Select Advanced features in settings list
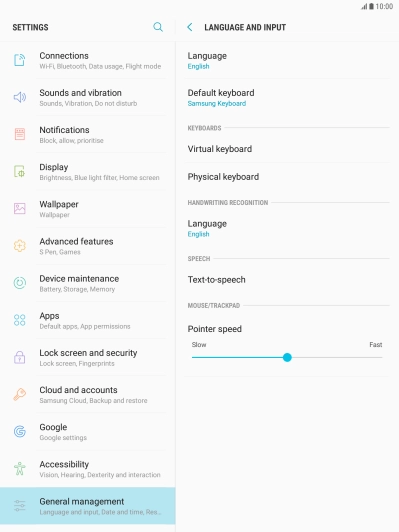Viewport: 399px width, 532px height. (88, 246)
